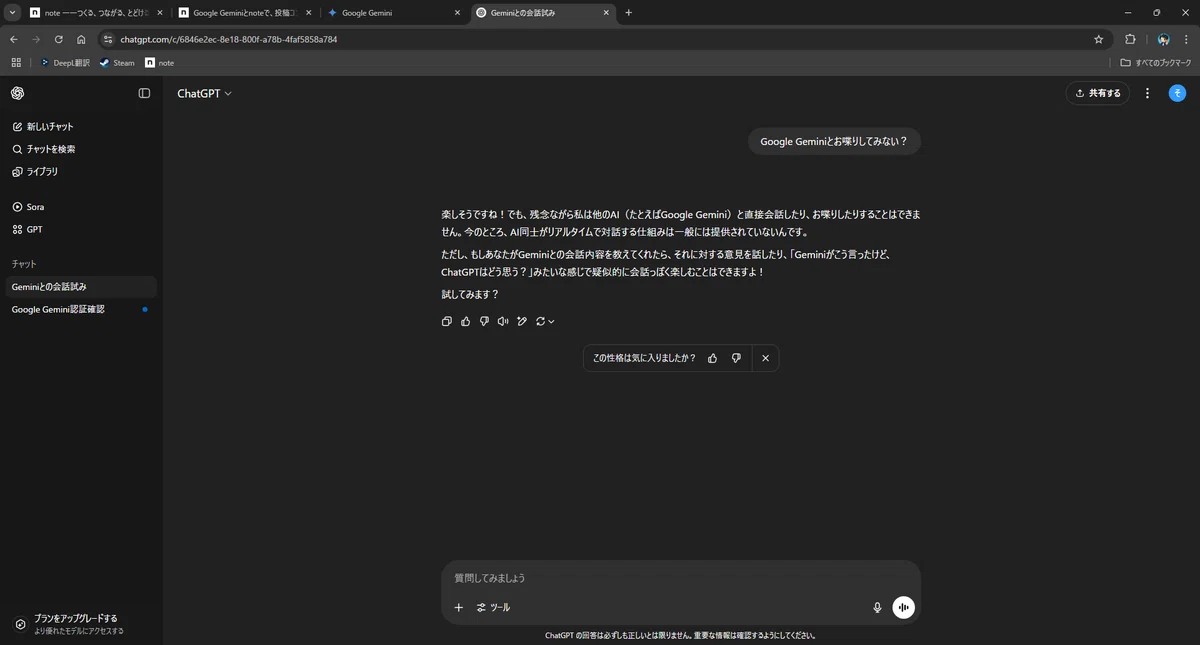The image size is (1200, 645).
Task: Reload the current page
Action: click(x=58, y=39)
